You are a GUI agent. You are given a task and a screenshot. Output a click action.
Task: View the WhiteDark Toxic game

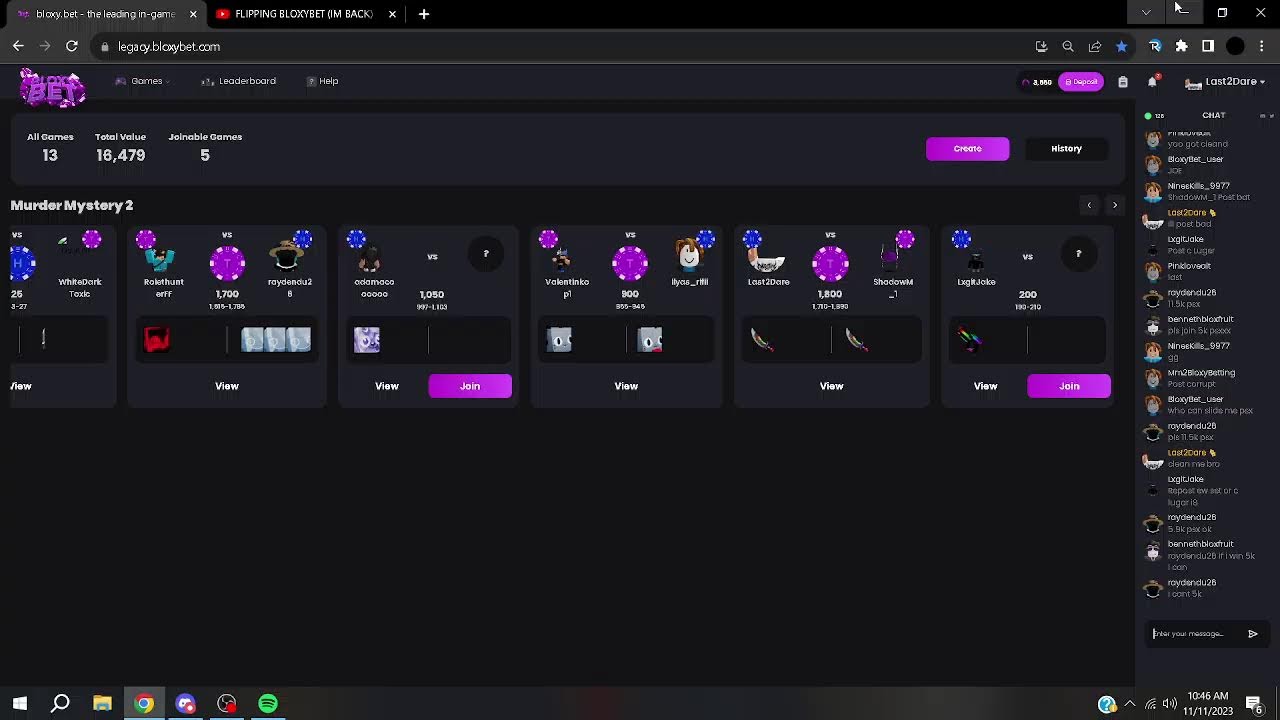(21, 386)
